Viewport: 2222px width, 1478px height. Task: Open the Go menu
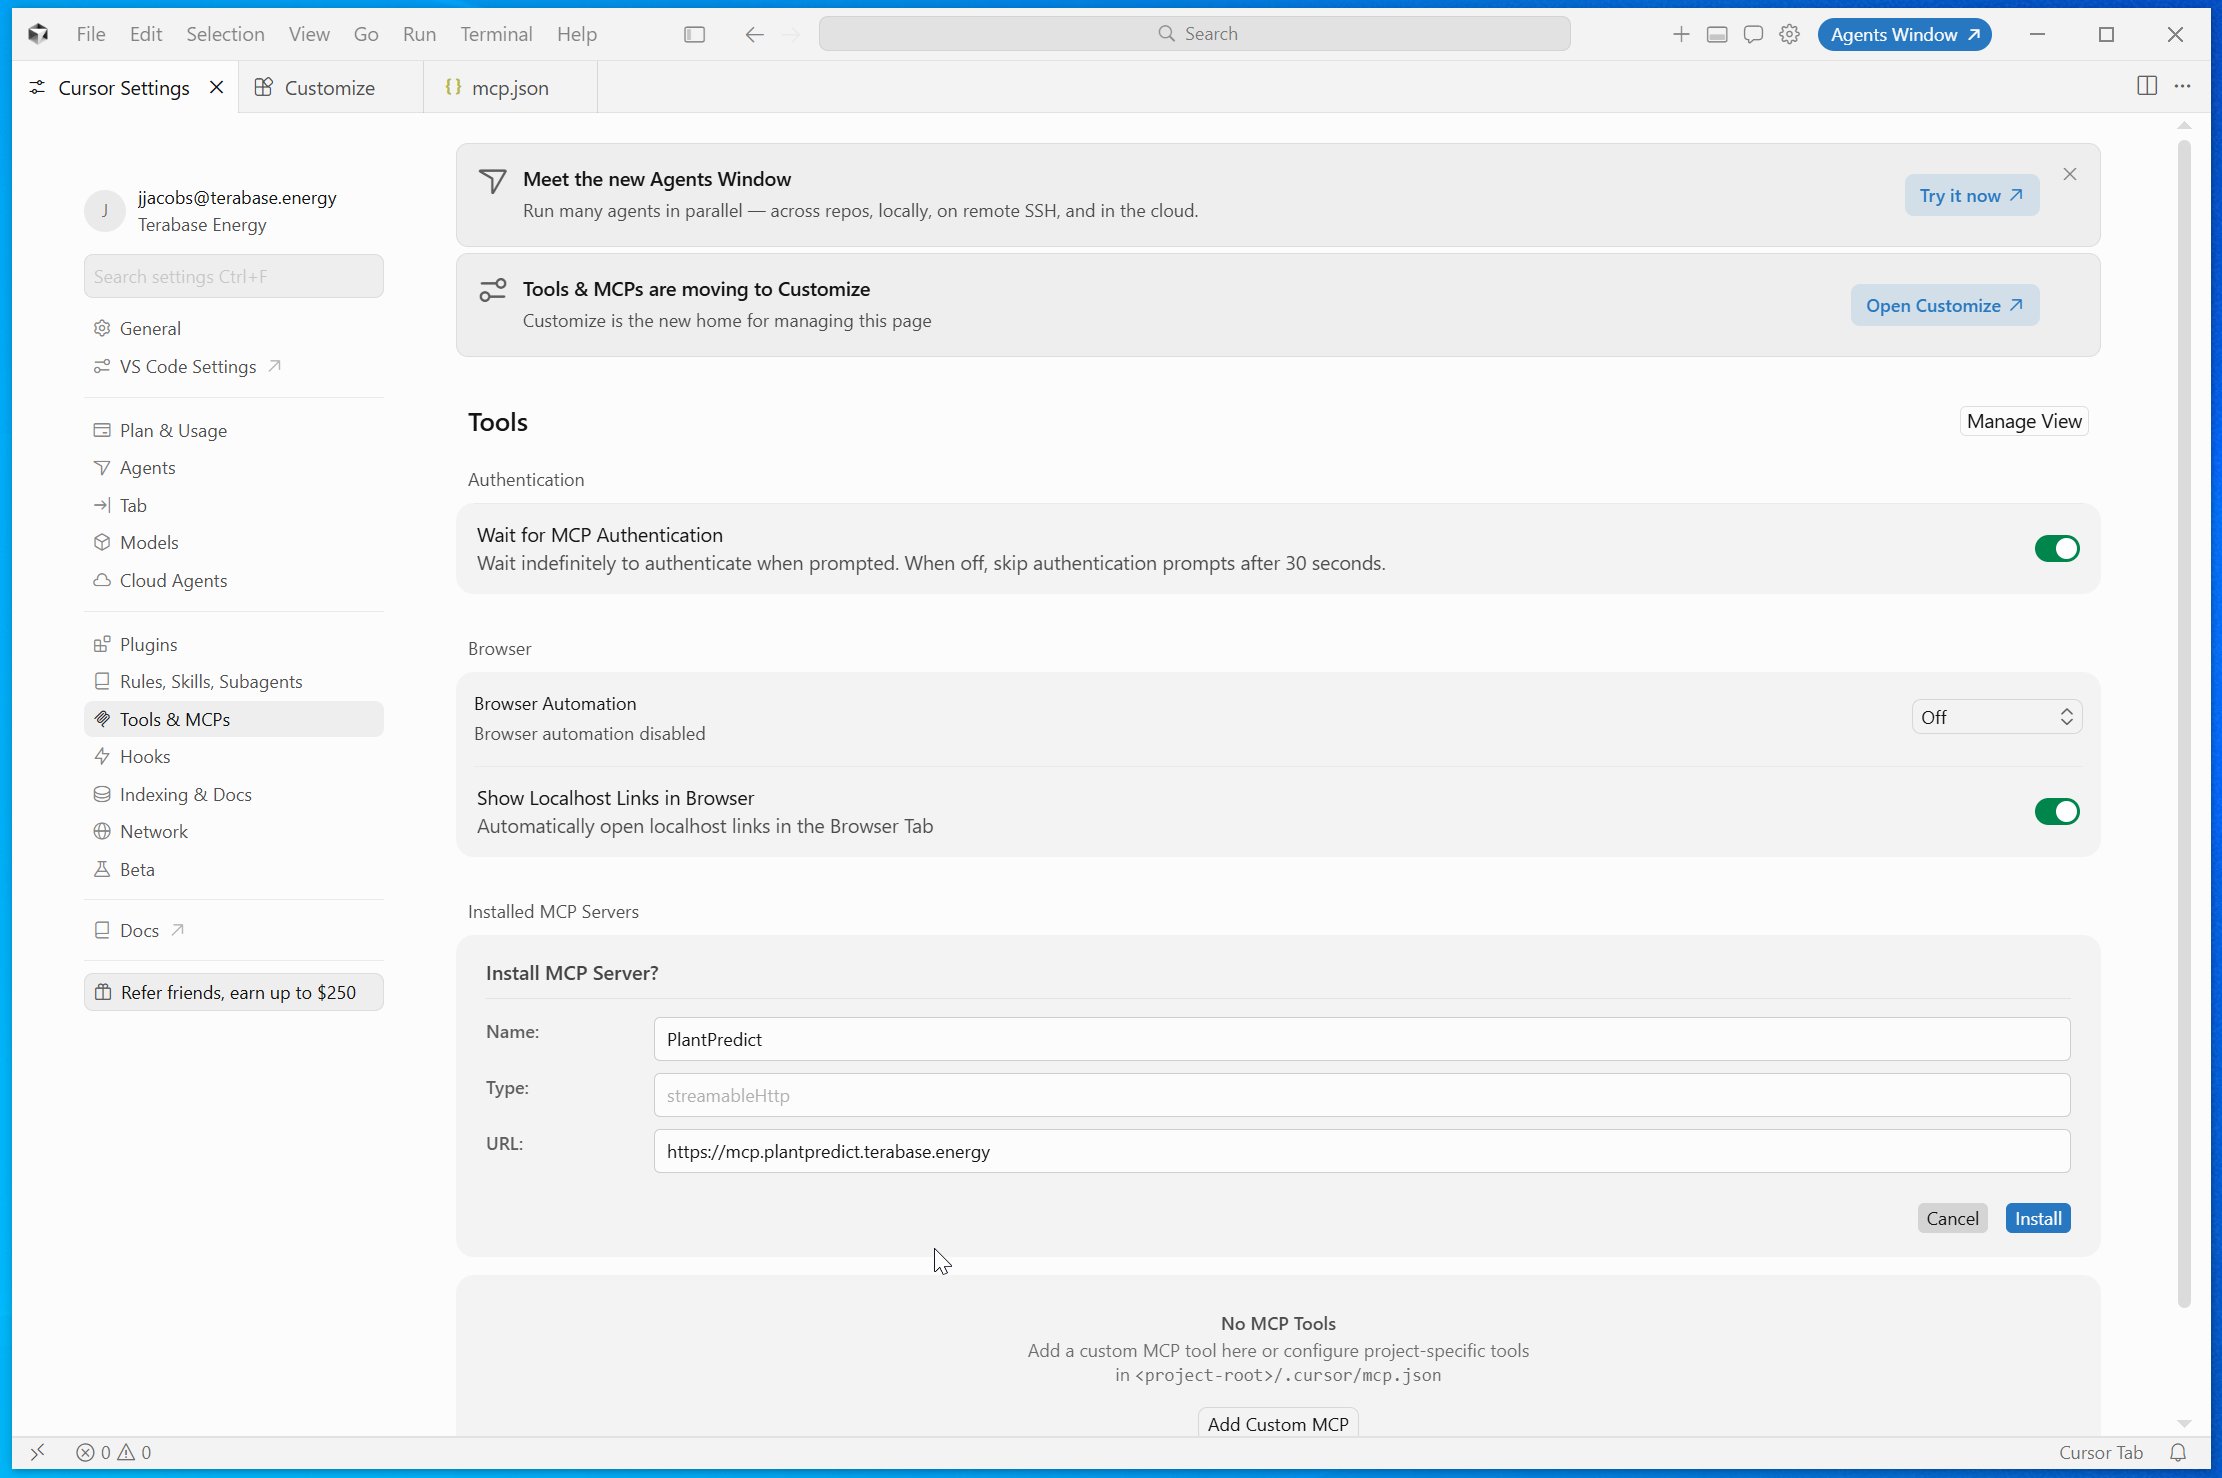point(366,34)
